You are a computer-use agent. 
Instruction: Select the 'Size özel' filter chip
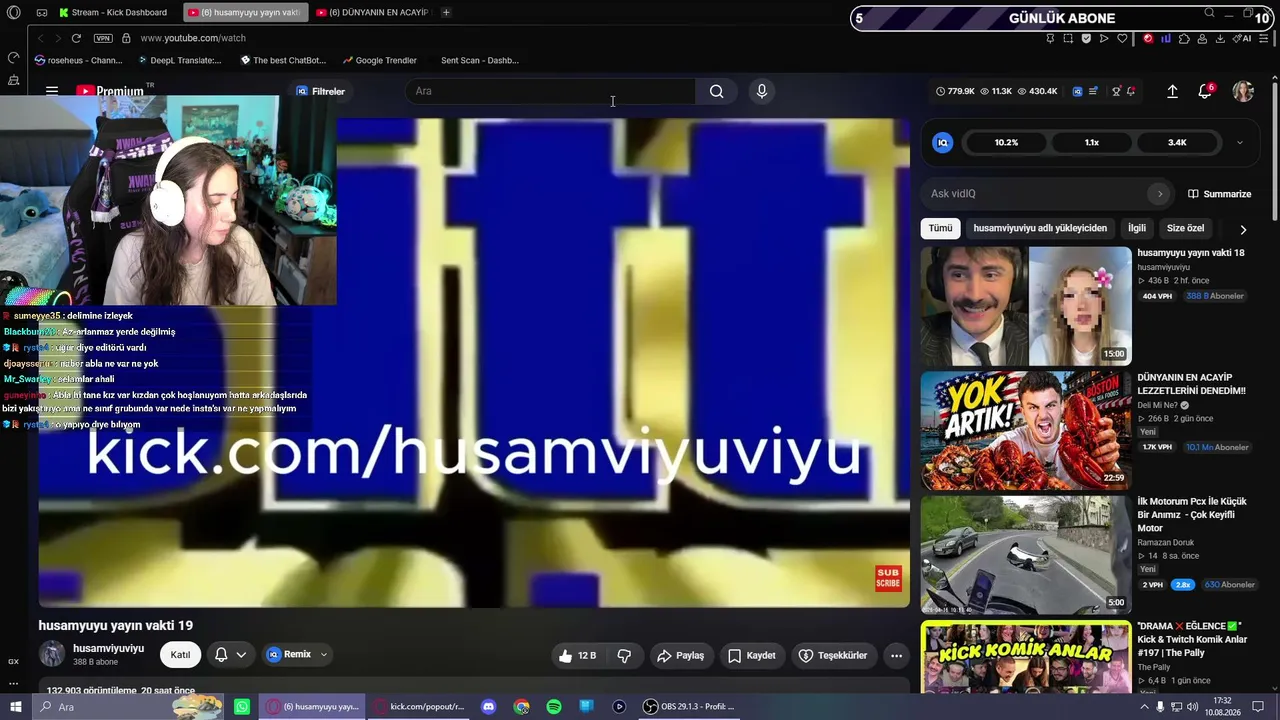tap(1186, 228)
